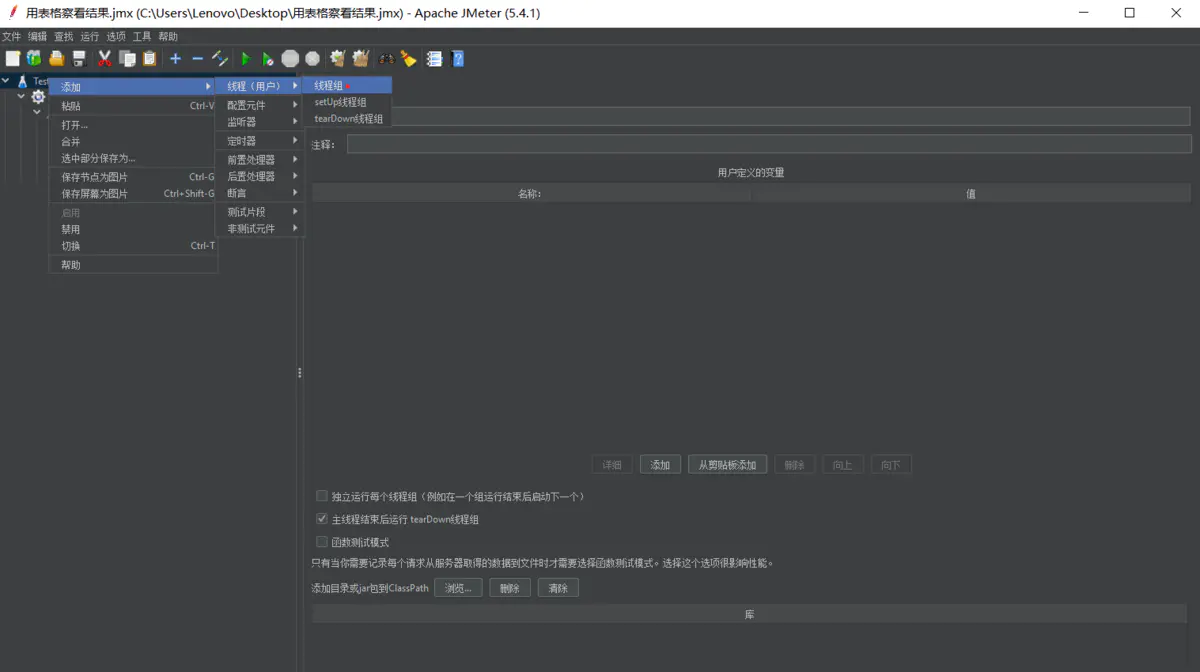The height and width of the screenshot is (672, 1200).
Task: Click the Clear results gear-broom icon
Action: pos(338,59)
